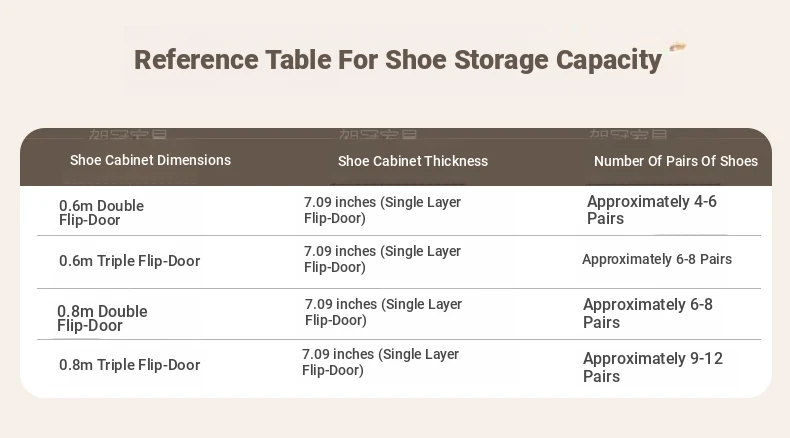Viewport: 790px width, 438px height.
Task: Click Approximately 6-8 Pairs for 0.6m Triple
Action: coord(657,259)
